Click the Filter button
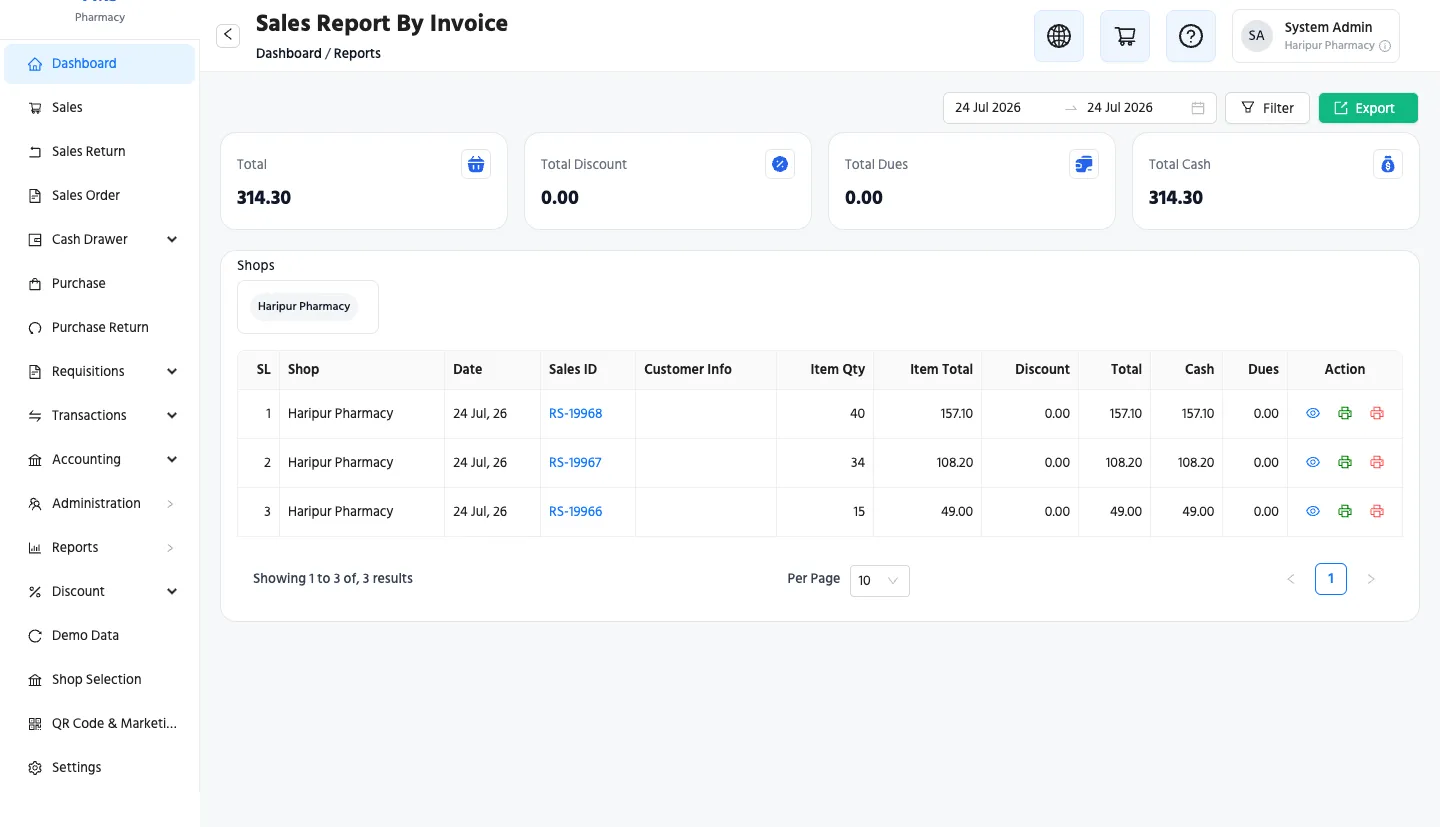The image size is (1440, 827). [x=1267, y=108]
